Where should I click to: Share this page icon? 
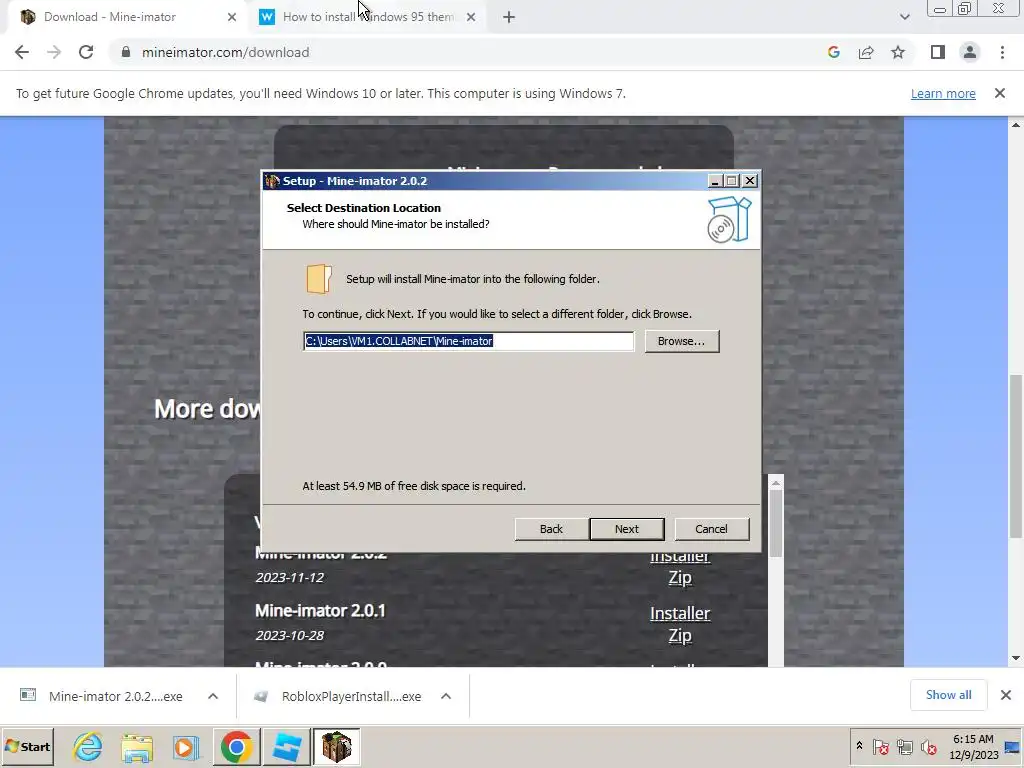pos(866,52)
